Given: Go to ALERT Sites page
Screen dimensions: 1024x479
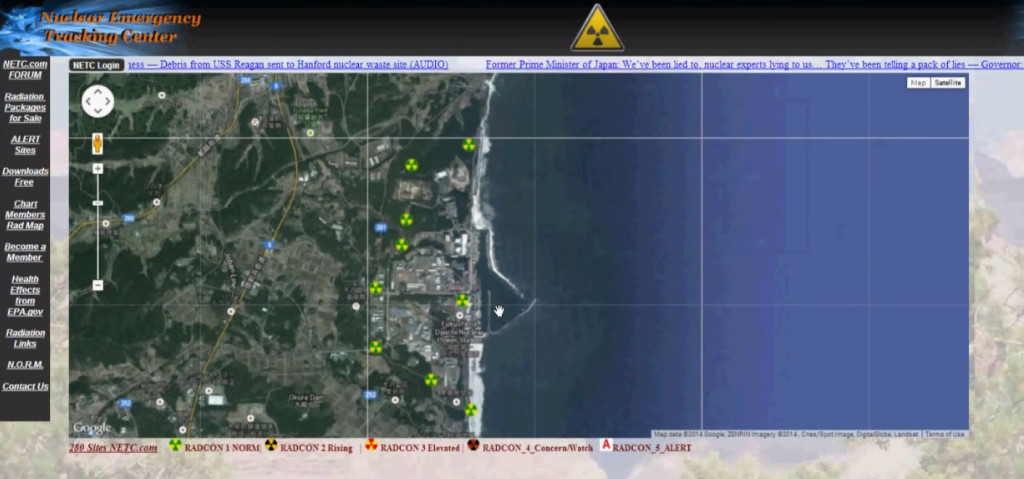Looking at the screenshot, I should (x=25, y=144).
